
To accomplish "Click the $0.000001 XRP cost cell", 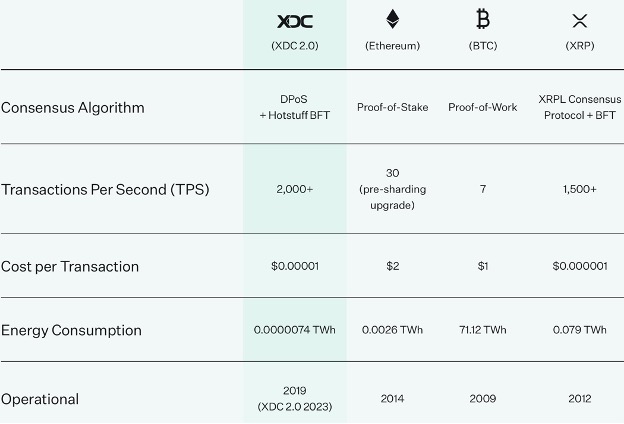I will (x=580, y=266).
